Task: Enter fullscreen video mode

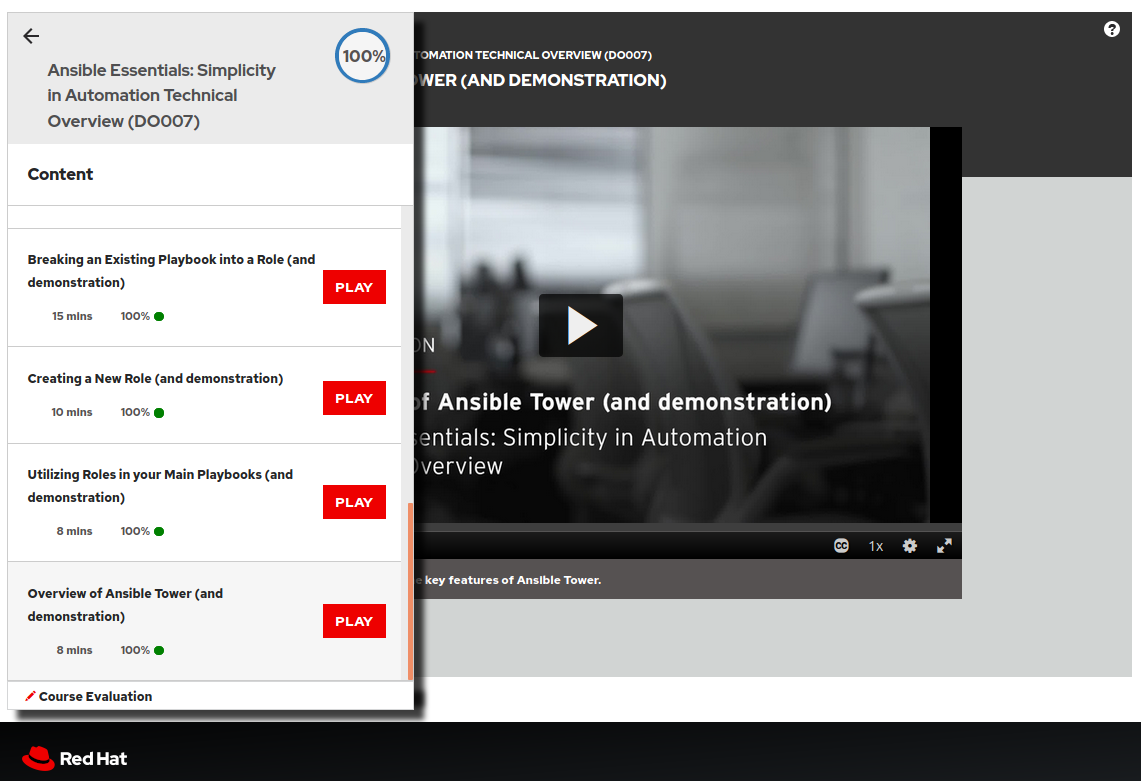Action: tap(944, 546)
